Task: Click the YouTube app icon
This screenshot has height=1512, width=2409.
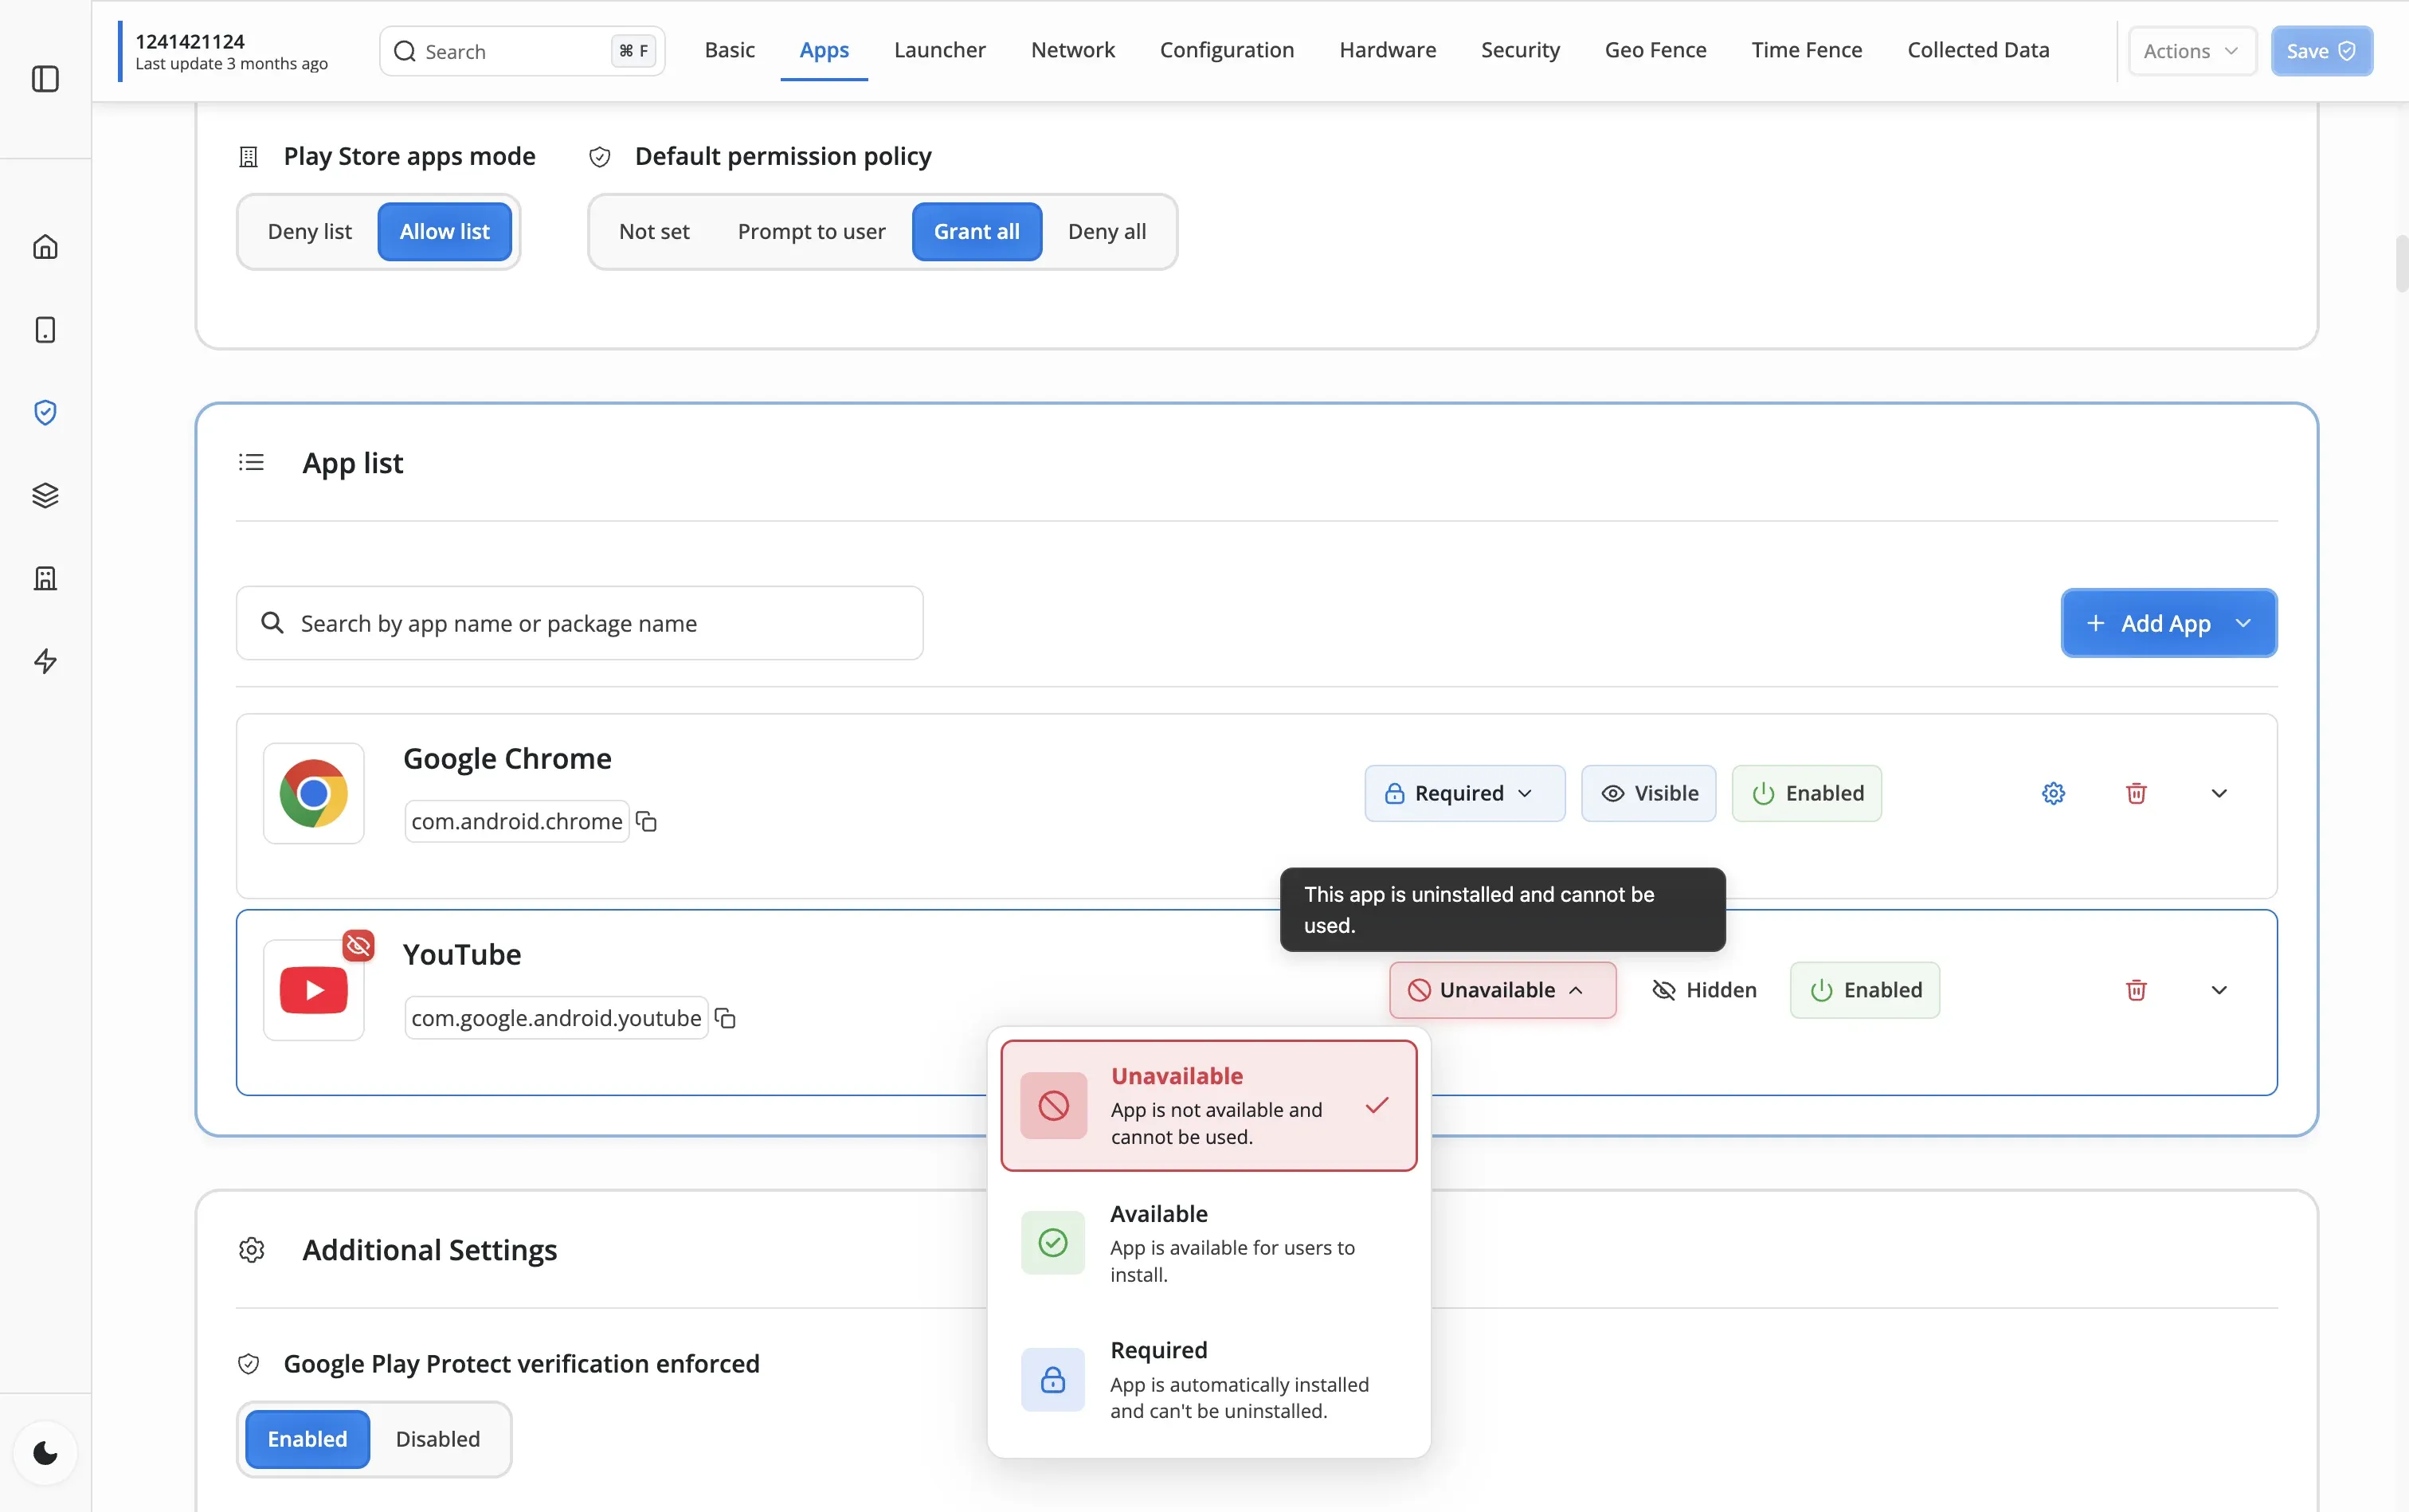Action: 314,990
